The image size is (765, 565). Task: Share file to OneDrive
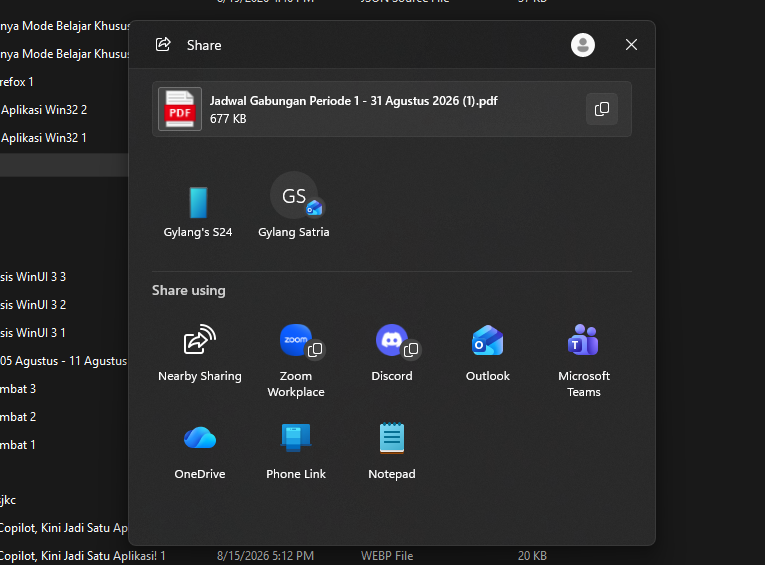(200, 451)
